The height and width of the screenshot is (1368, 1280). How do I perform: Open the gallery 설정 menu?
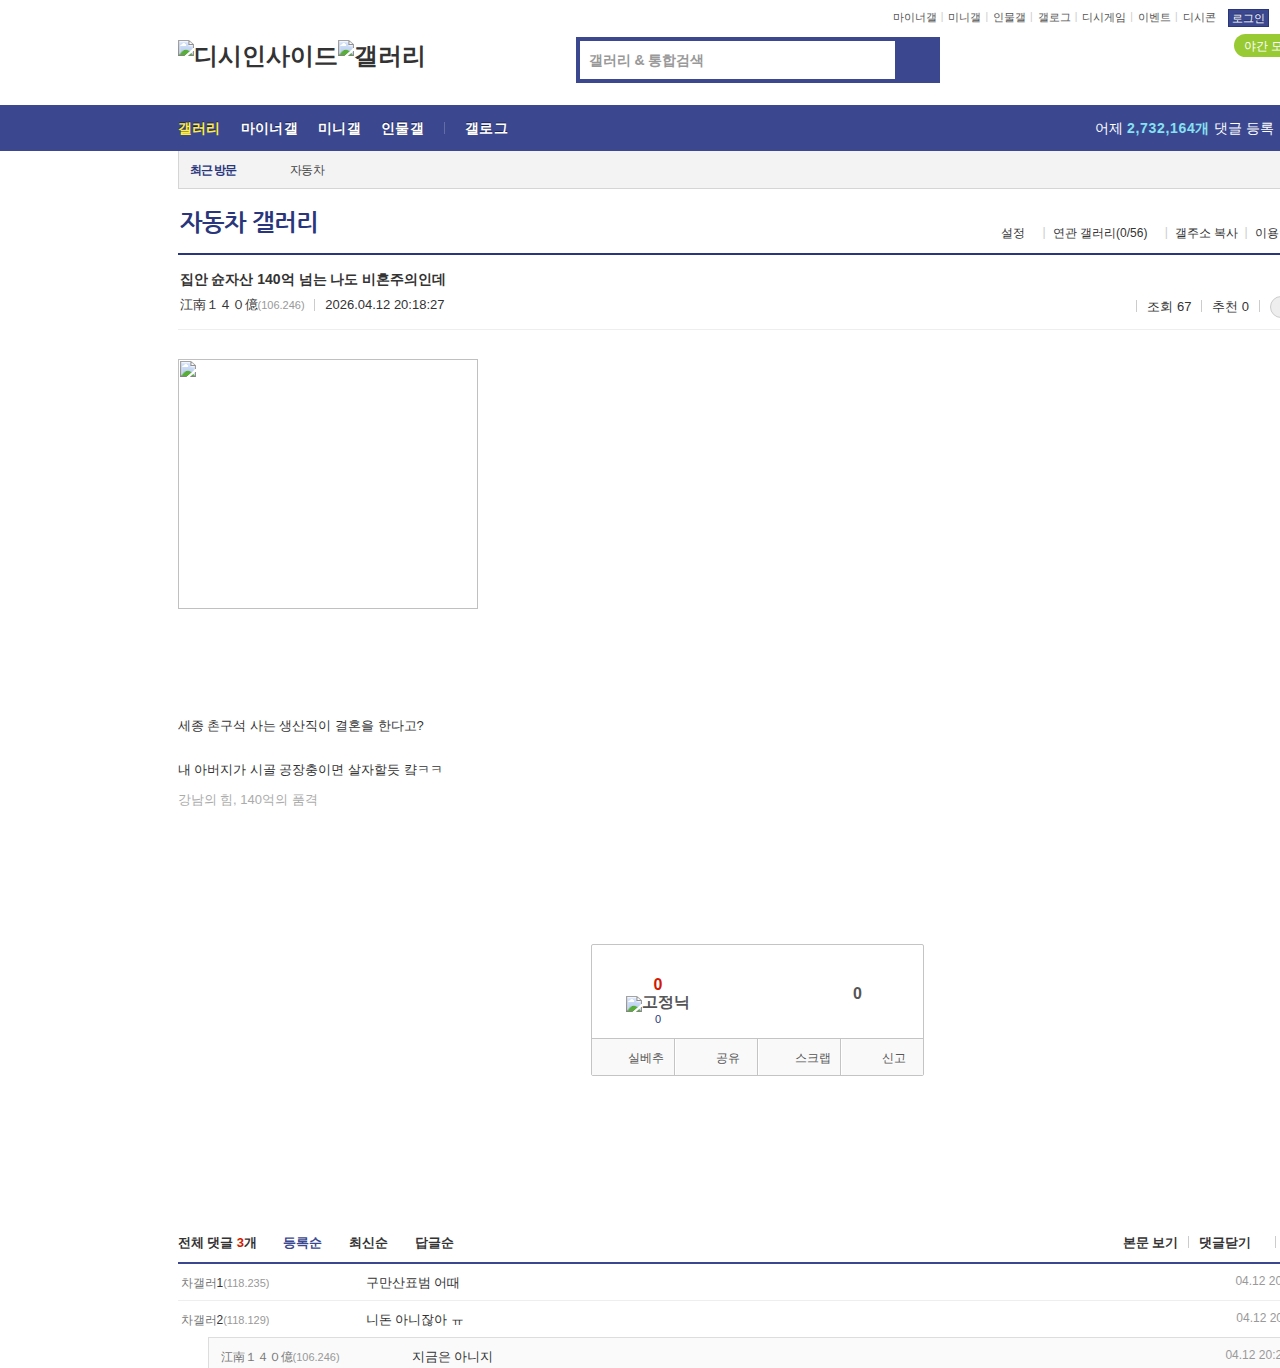coord(1012,233)
